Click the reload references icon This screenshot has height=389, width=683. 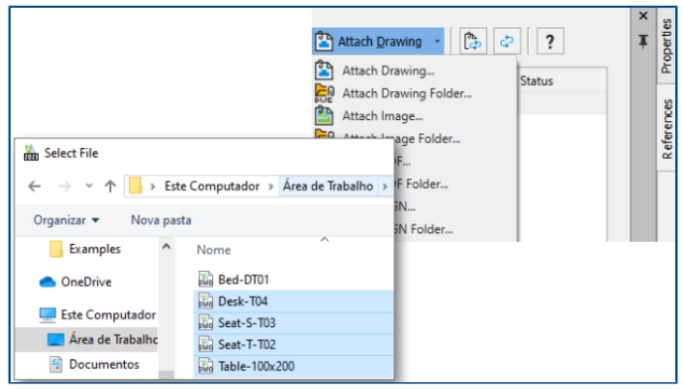click(x=473, y=41)
